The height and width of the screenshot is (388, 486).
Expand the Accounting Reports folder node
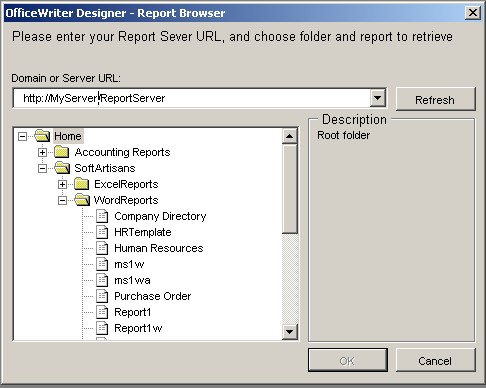click(42, 152)
